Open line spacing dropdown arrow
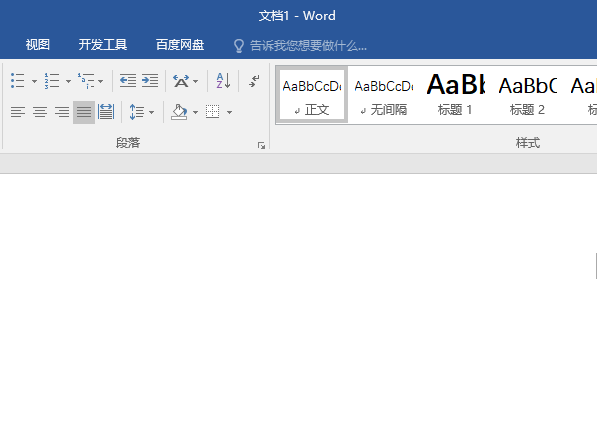The height and width of the screenshot is (434, 597). click(x=152, y=112)
